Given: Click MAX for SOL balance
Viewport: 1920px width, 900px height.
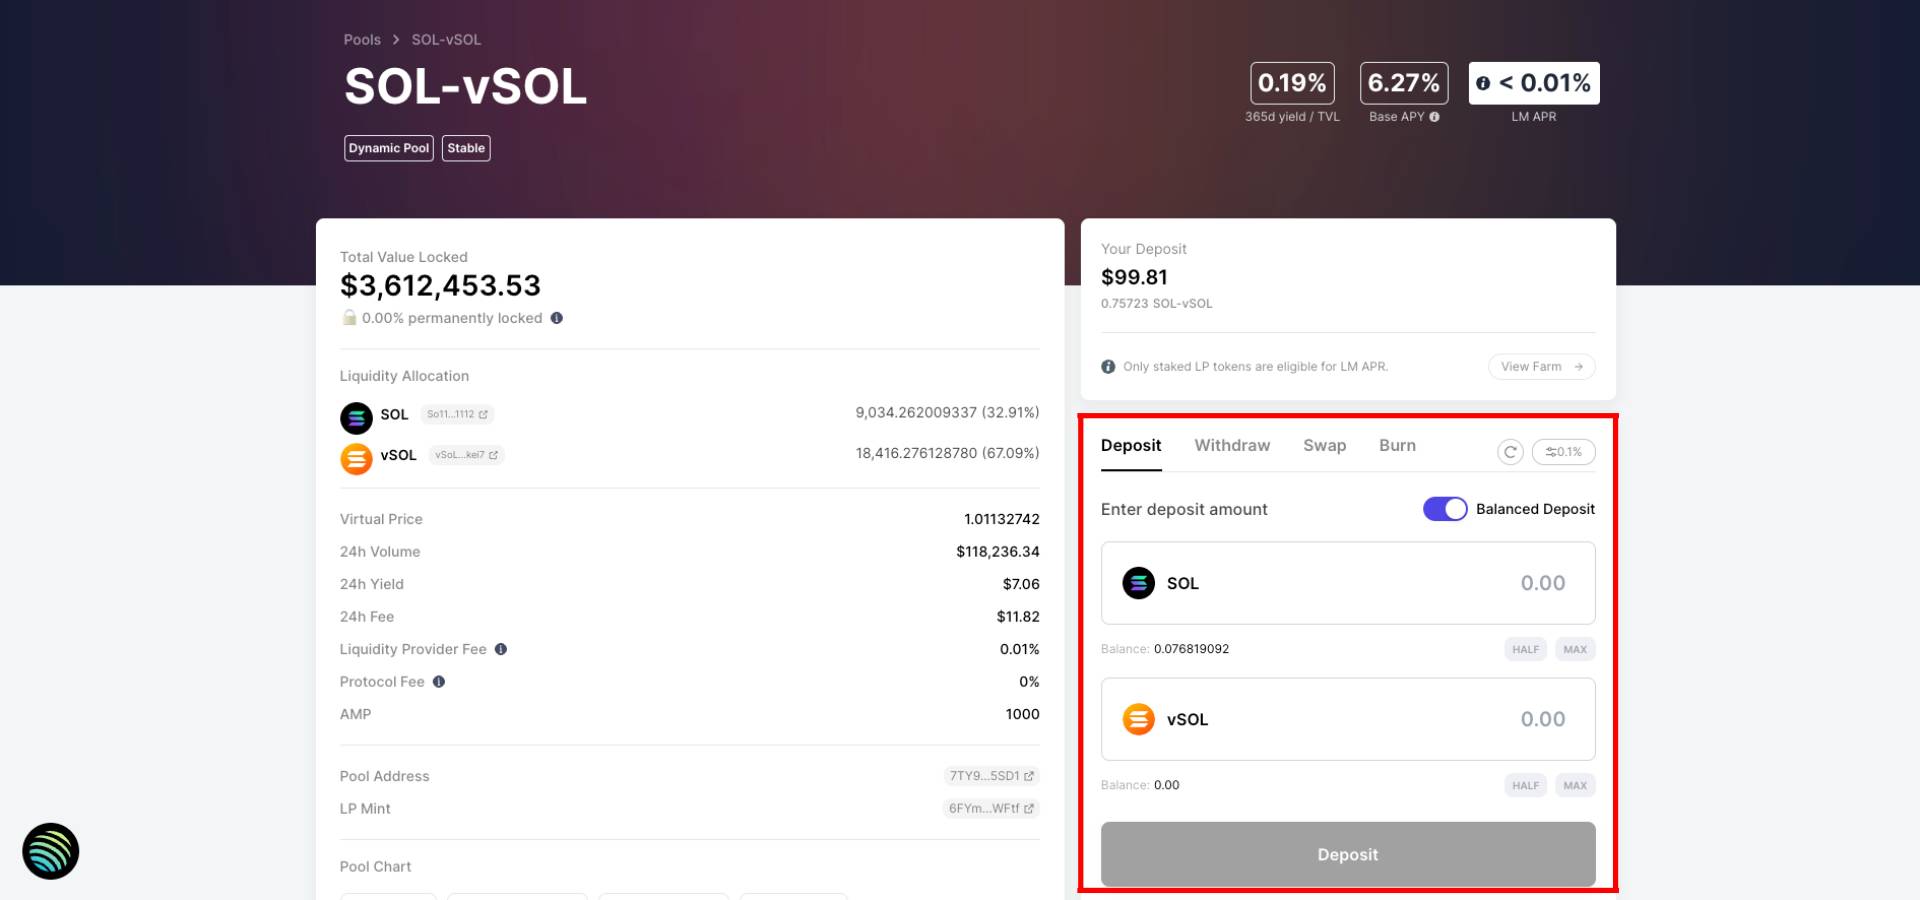Looking at the screenshot, I should pos(1575,649).
